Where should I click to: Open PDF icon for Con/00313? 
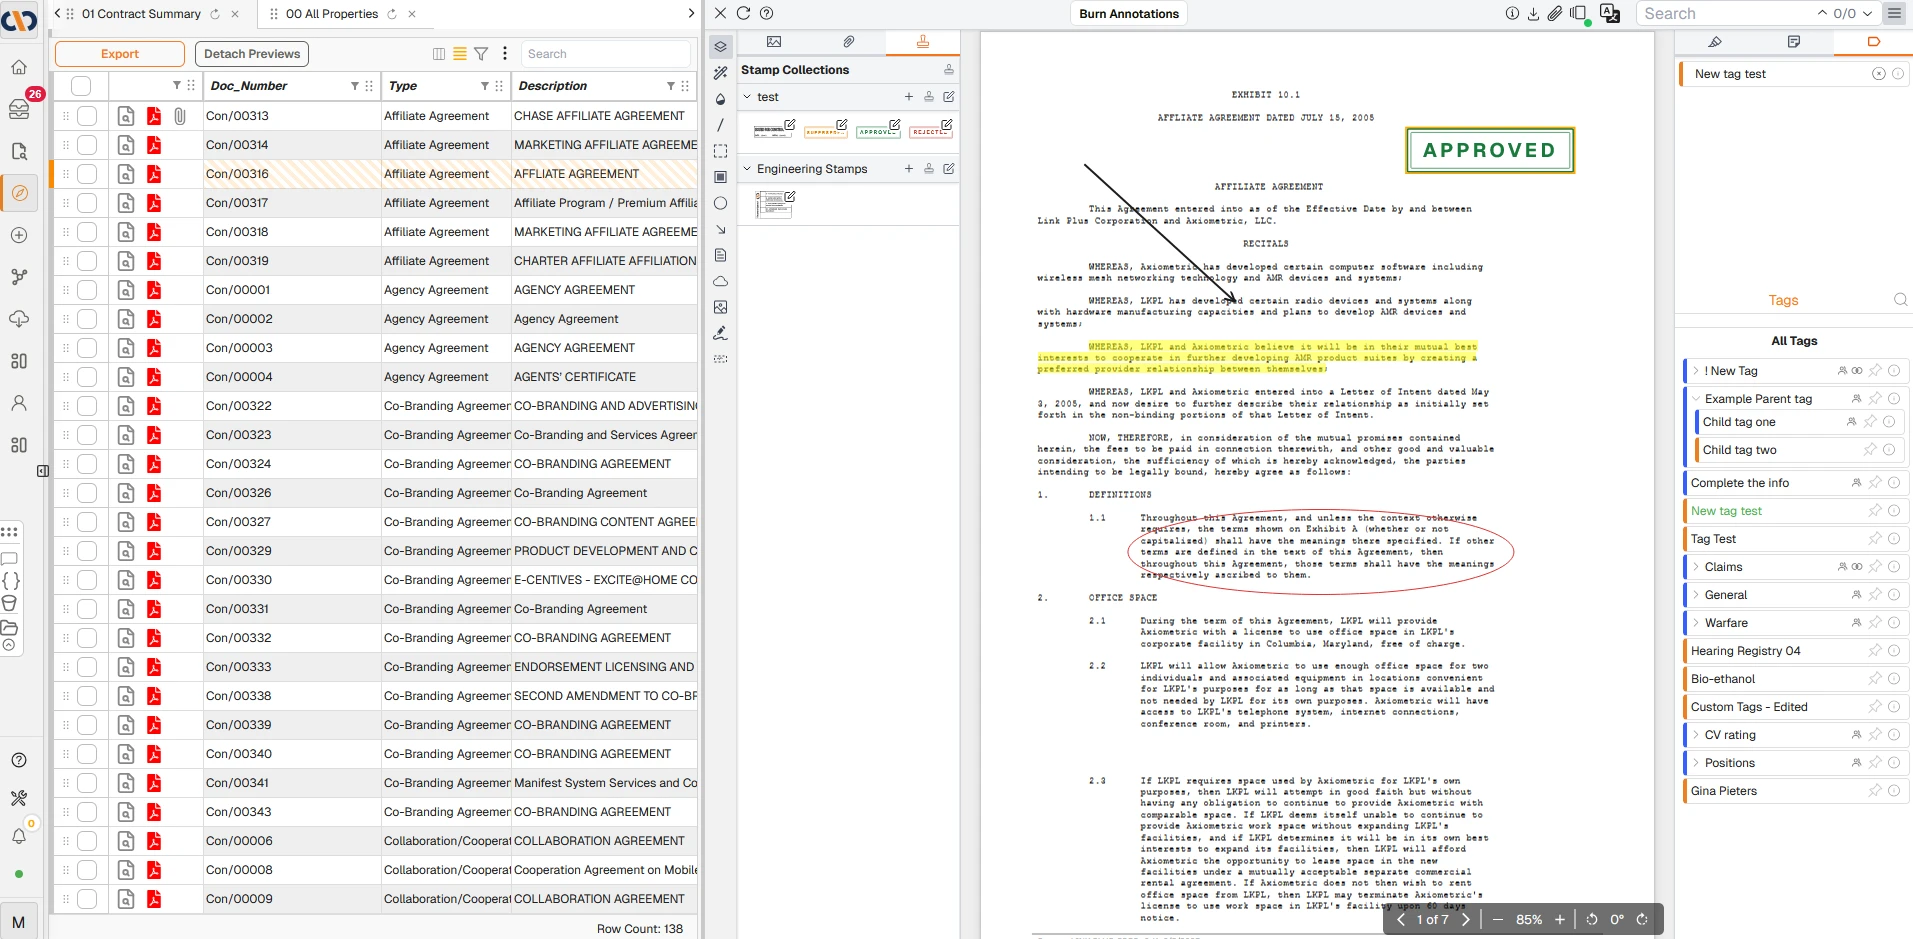(153, 116)
